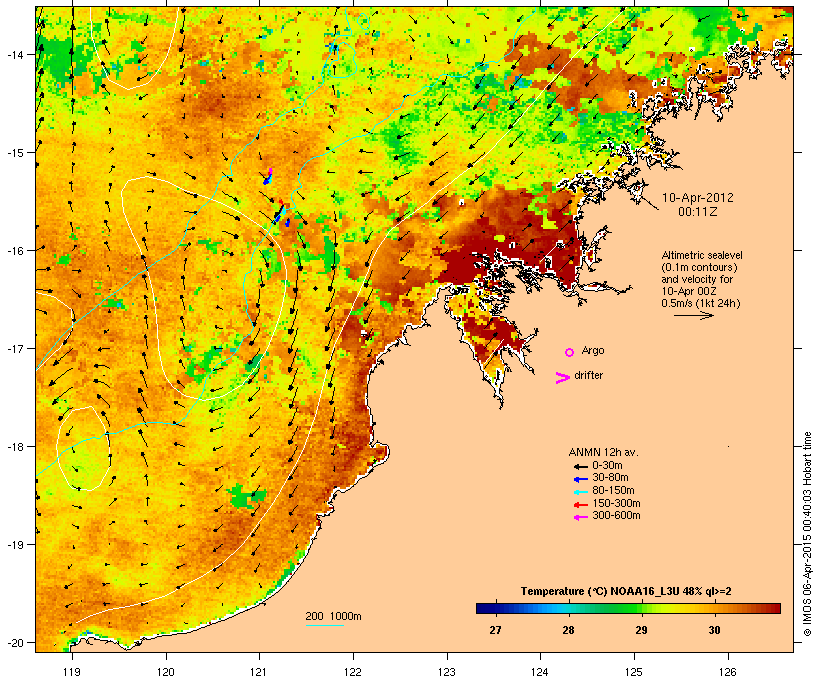The image size is (820, 680).
Task: Click the 121 longitude axis label
Action: pos(260,672)
